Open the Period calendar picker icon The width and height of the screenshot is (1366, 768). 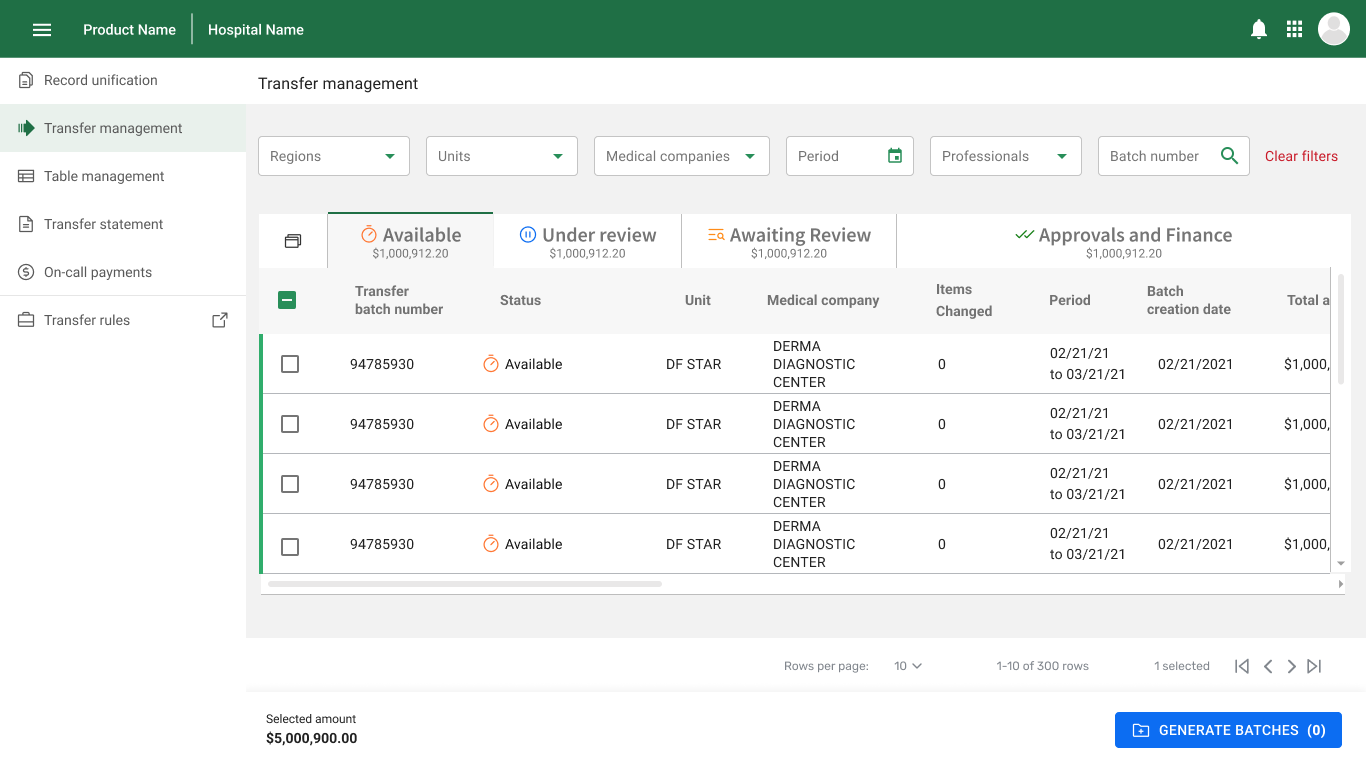895,156
